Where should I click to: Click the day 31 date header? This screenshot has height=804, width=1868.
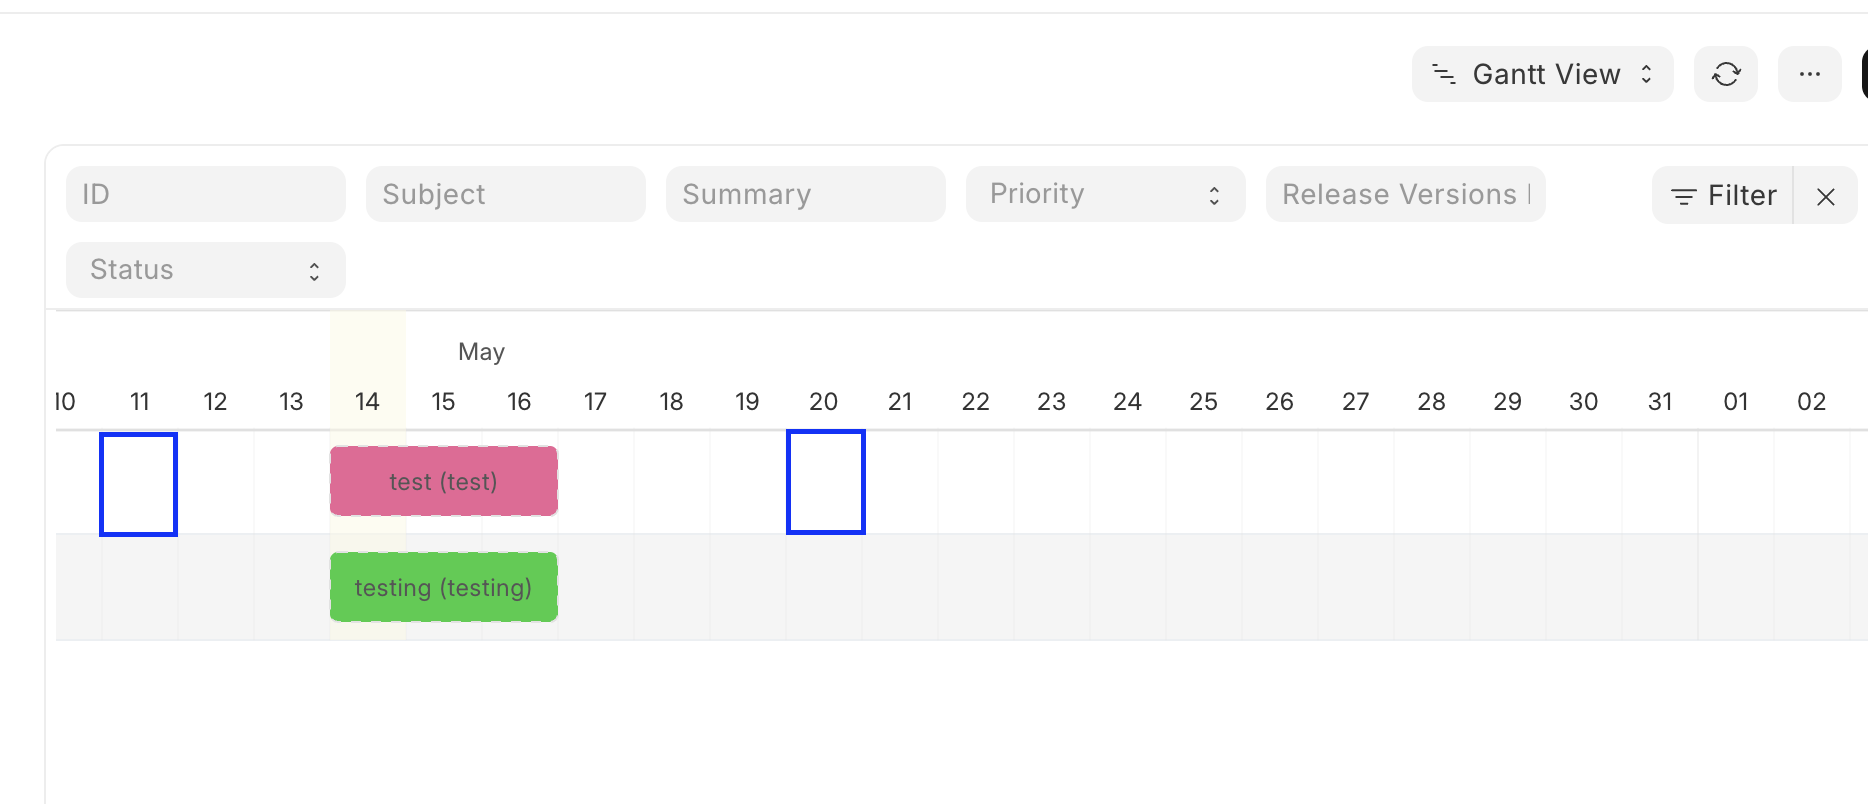click(x=1660, y=402)
